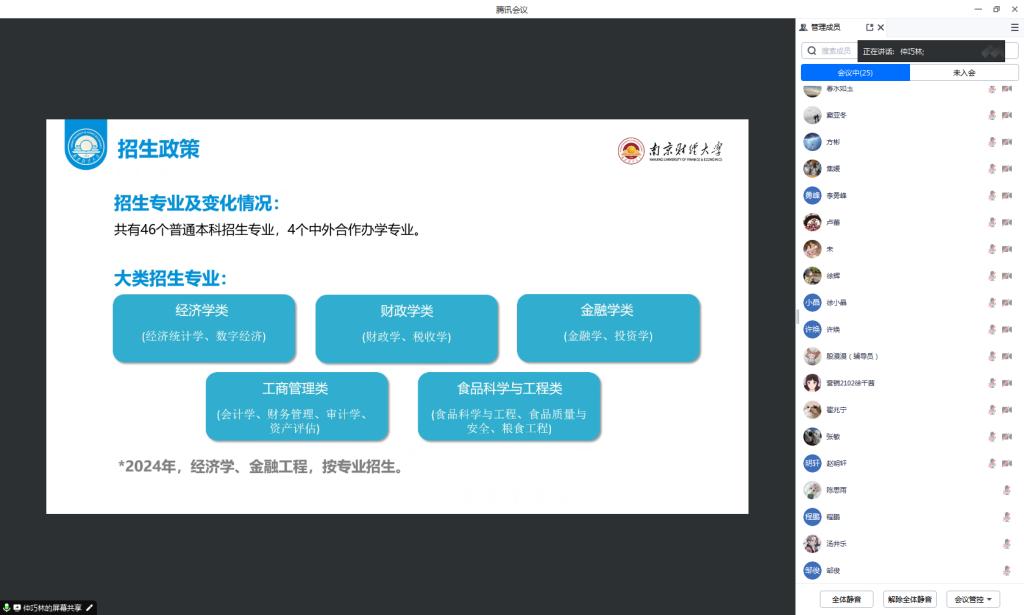
Task: Click the green microphone status icon
Action: tap(7, 607)
